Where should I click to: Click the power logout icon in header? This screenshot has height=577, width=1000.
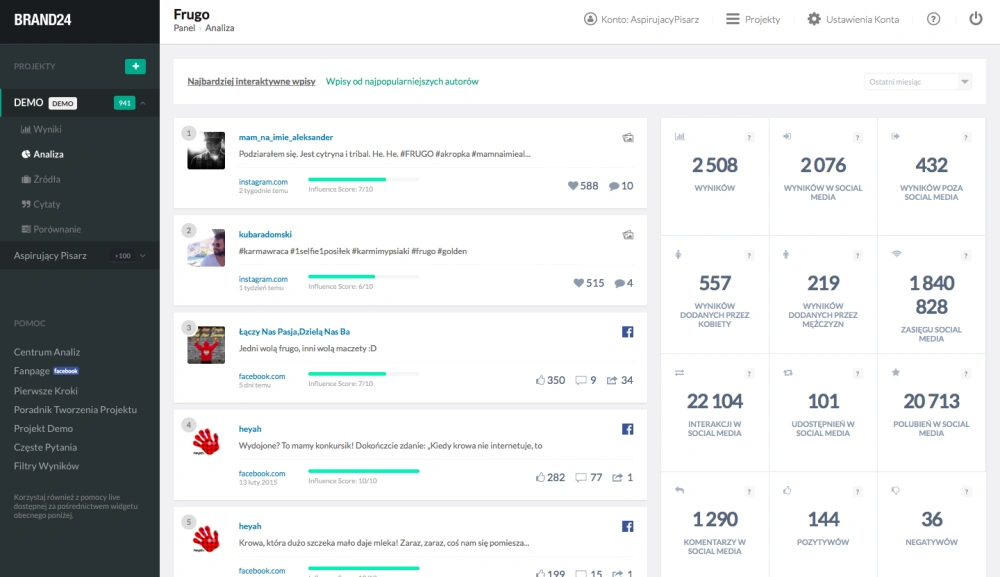point(975,19)
